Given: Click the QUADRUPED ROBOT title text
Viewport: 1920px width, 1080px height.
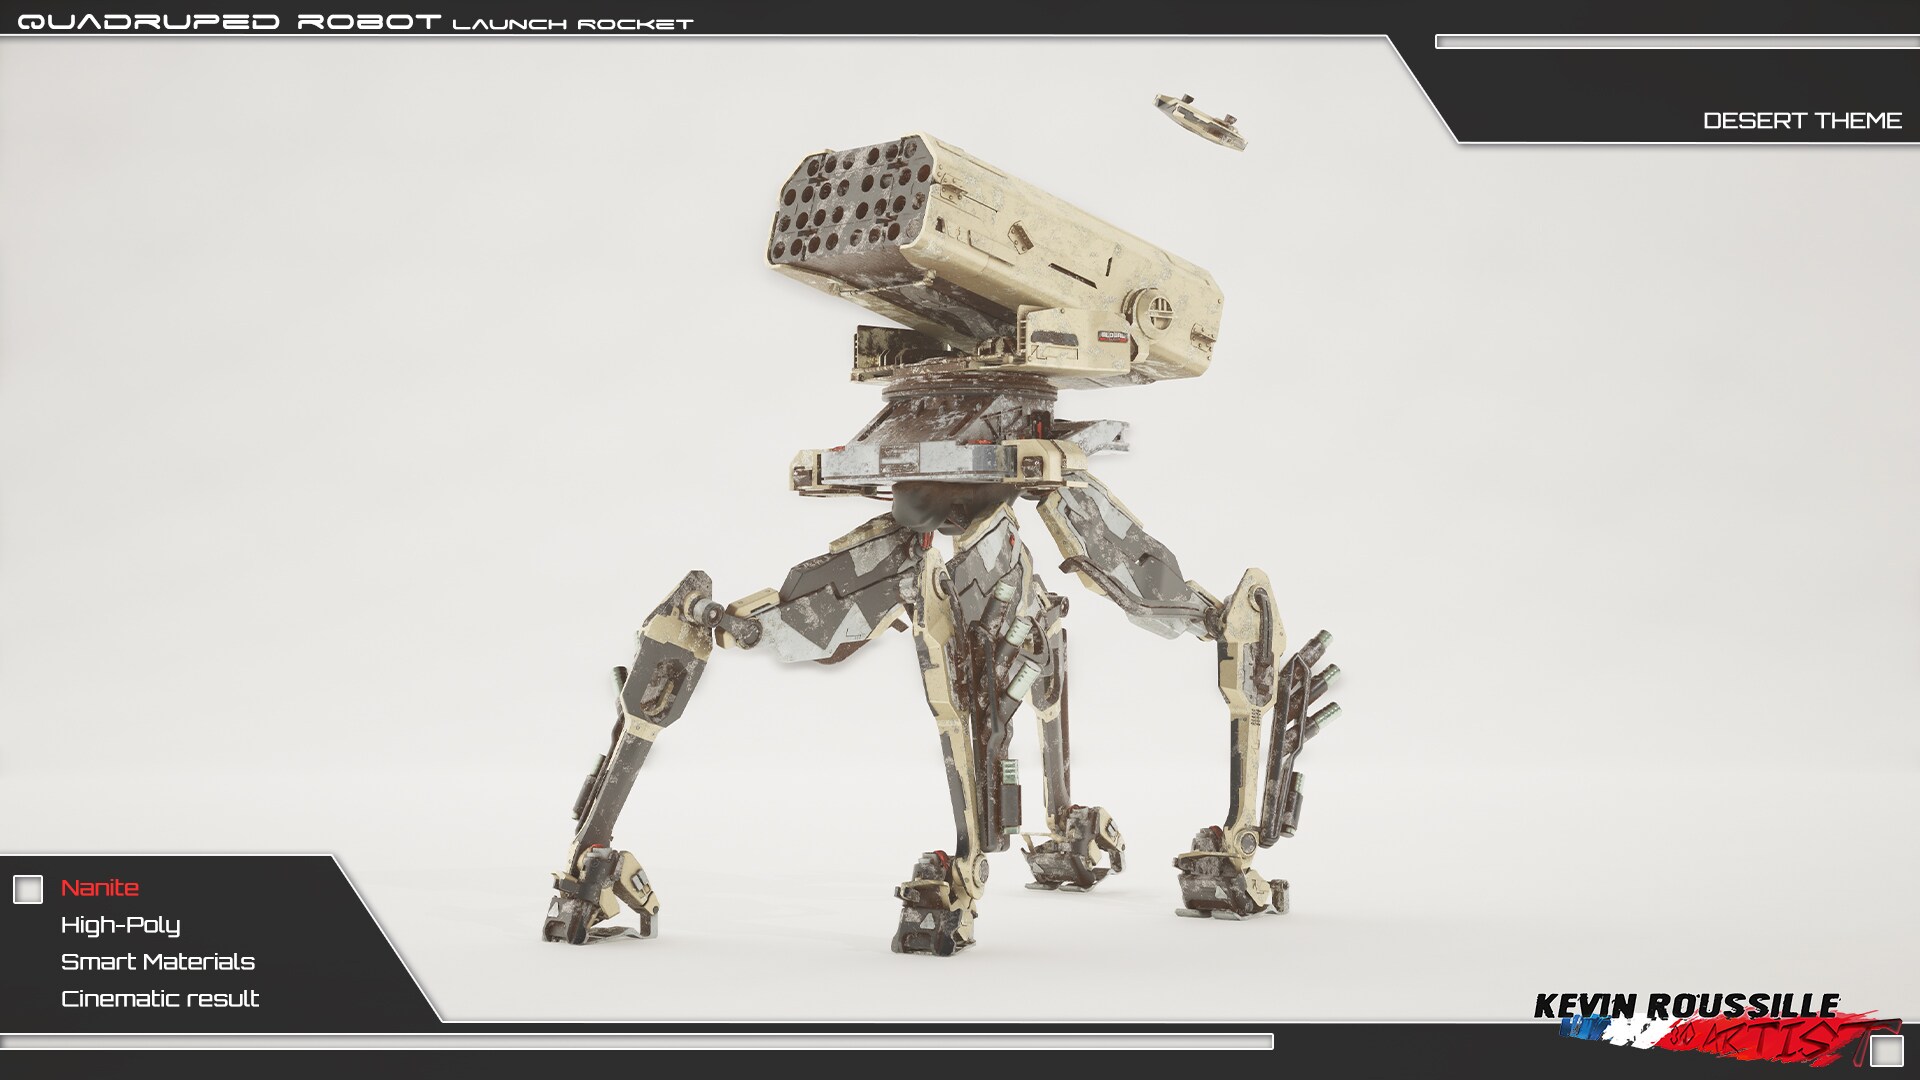Looking at the screenshot, I should pos(230,22).
